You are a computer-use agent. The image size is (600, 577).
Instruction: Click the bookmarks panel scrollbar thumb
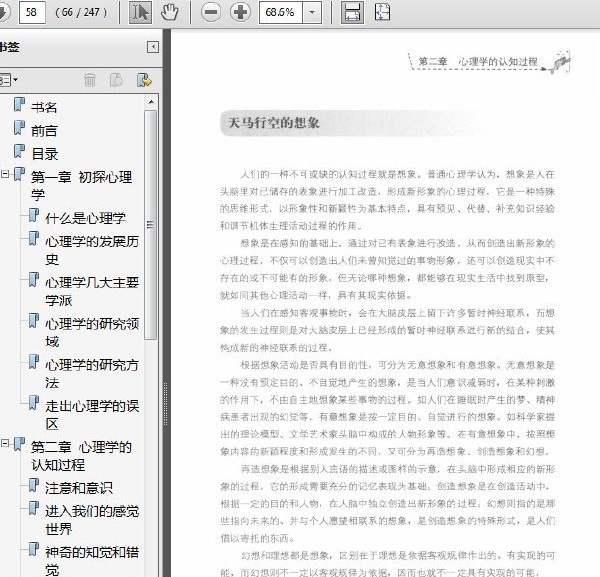151,225
